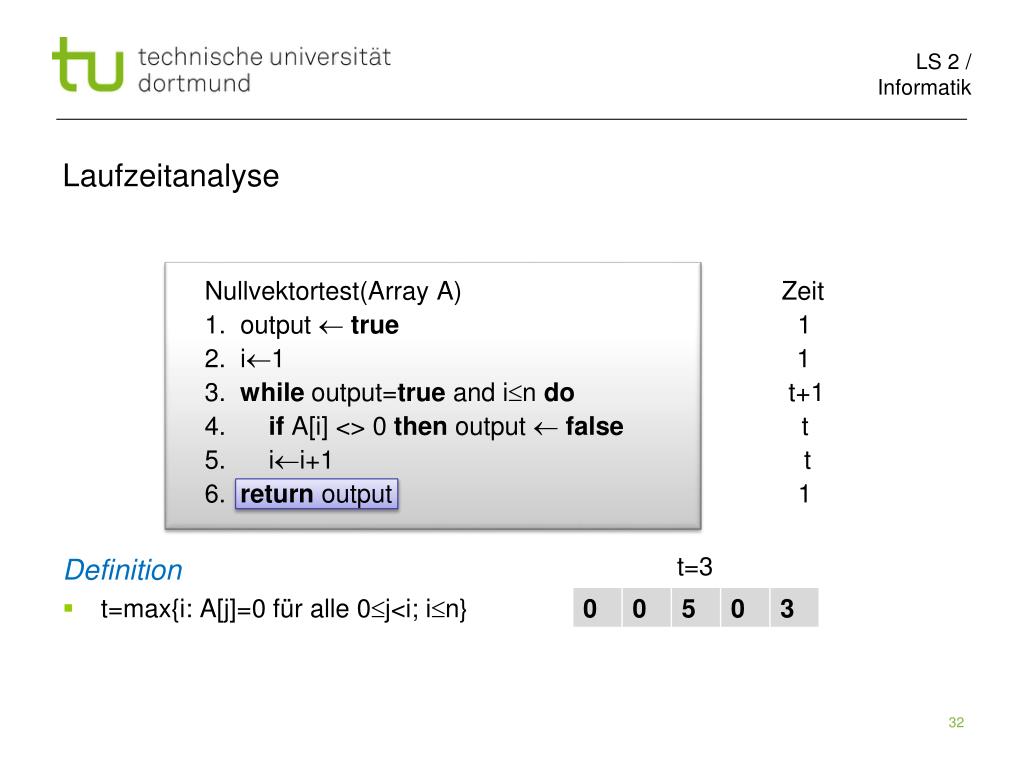Viewport: 1024px width, 768px height.
Task: Click the page number 32
Action: click(956, 722)
